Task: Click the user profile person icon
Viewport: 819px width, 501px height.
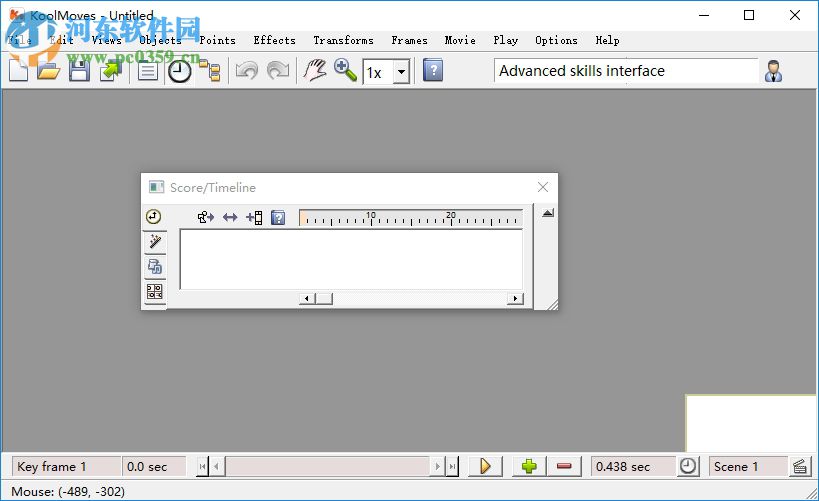Action: tap(774, 71)
